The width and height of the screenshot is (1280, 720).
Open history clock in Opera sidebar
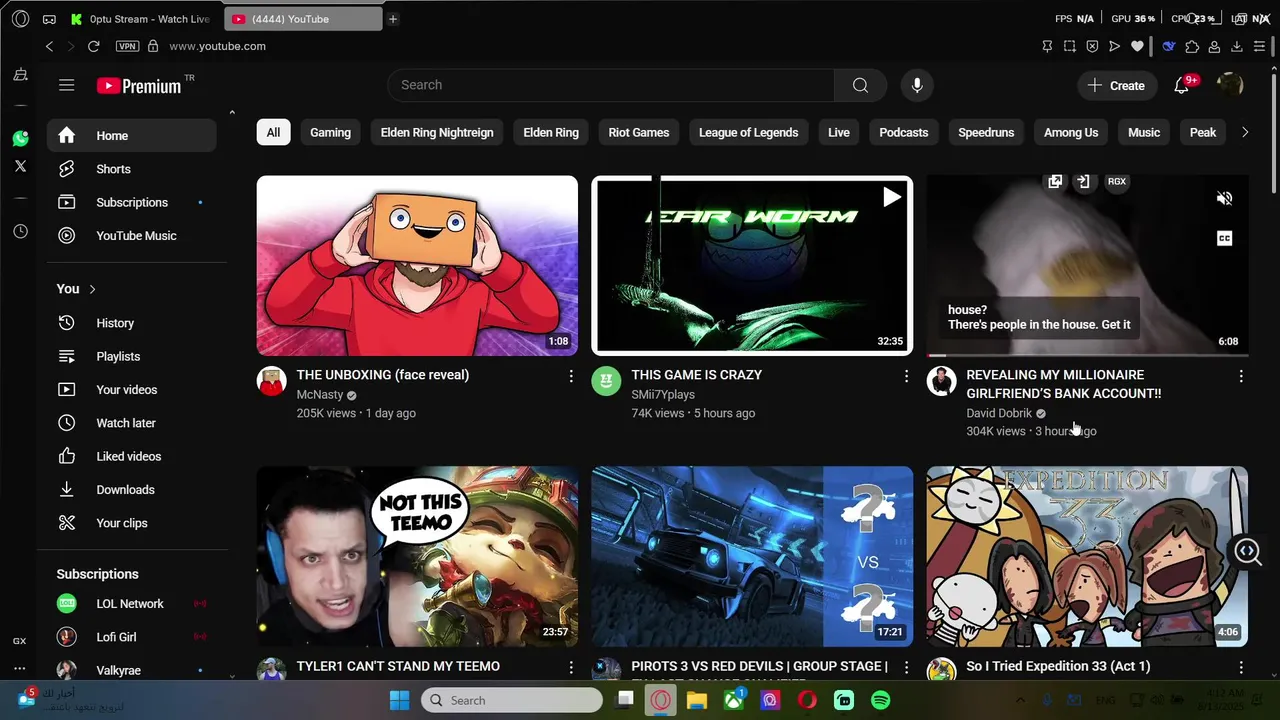(20, 231)
